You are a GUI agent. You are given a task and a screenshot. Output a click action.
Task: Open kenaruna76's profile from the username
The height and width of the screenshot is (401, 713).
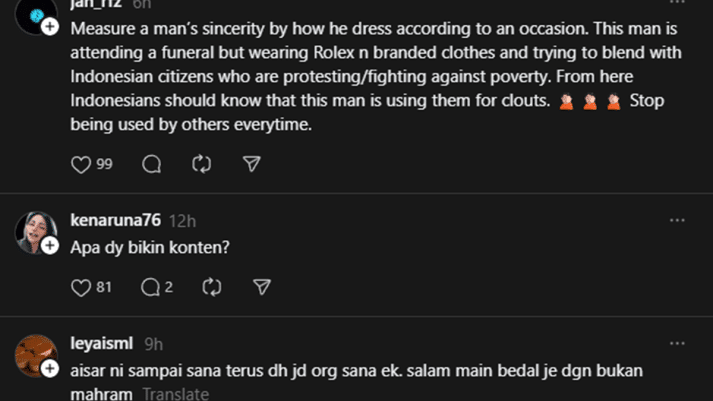[x=116, y=220]
